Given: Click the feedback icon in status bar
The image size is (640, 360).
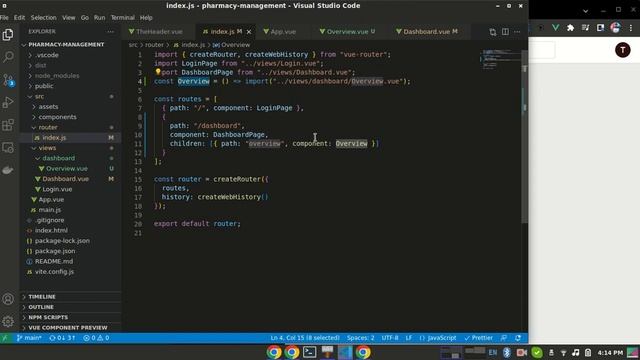Looking at the screenshot, I should point(504,338).
